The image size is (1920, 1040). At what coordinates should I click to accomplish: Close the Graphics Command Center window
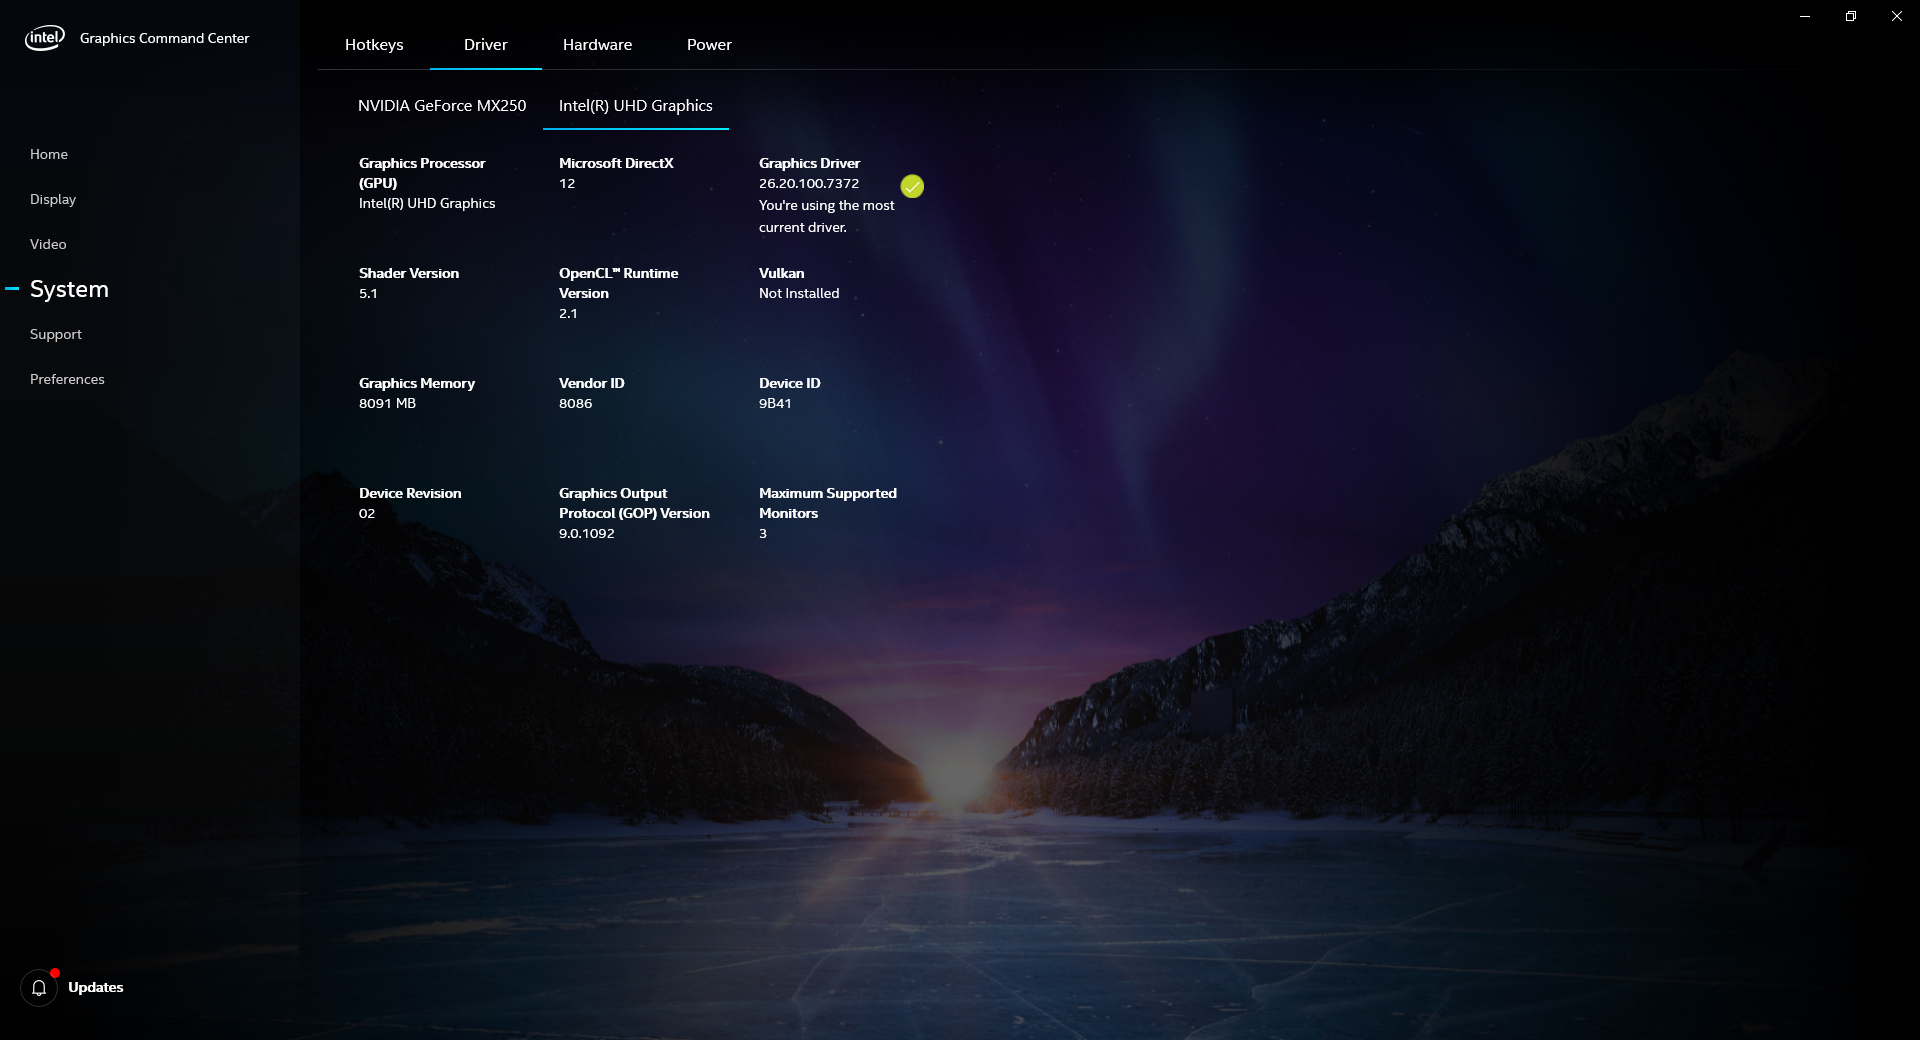click(x=1897, y=16)
